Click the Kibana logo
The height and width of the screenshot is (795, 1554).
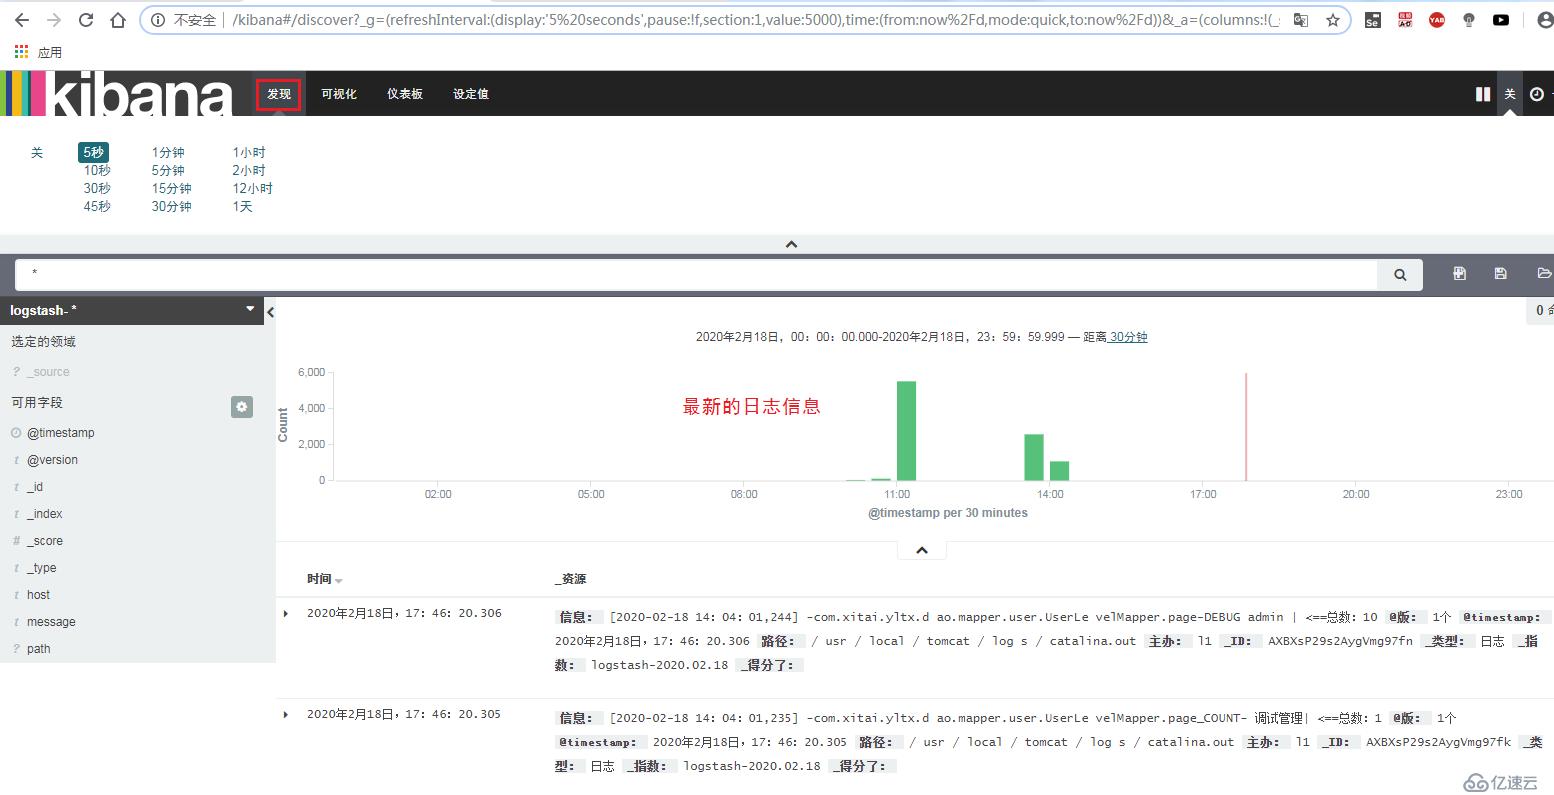[117, 94]
